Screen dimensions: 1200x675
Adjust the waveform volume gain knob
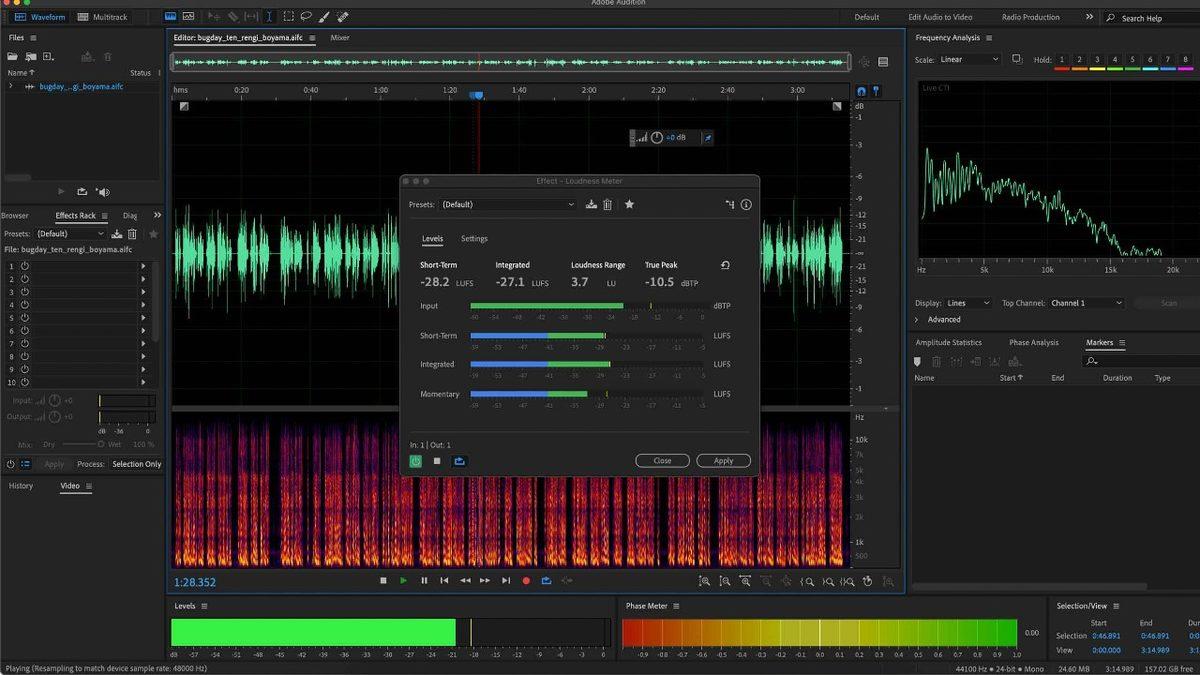(x=656, y=137)
